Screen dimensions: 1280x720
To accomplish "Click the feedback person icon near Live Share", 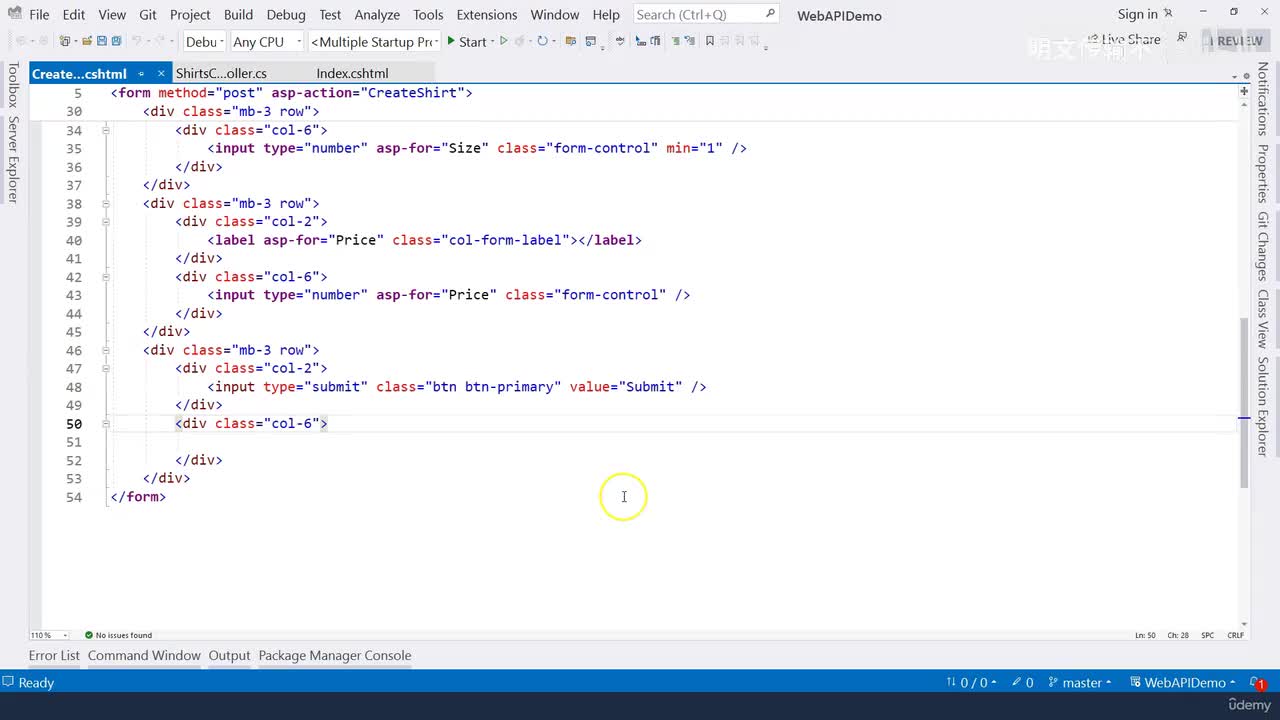I will tap(1182, 38).
